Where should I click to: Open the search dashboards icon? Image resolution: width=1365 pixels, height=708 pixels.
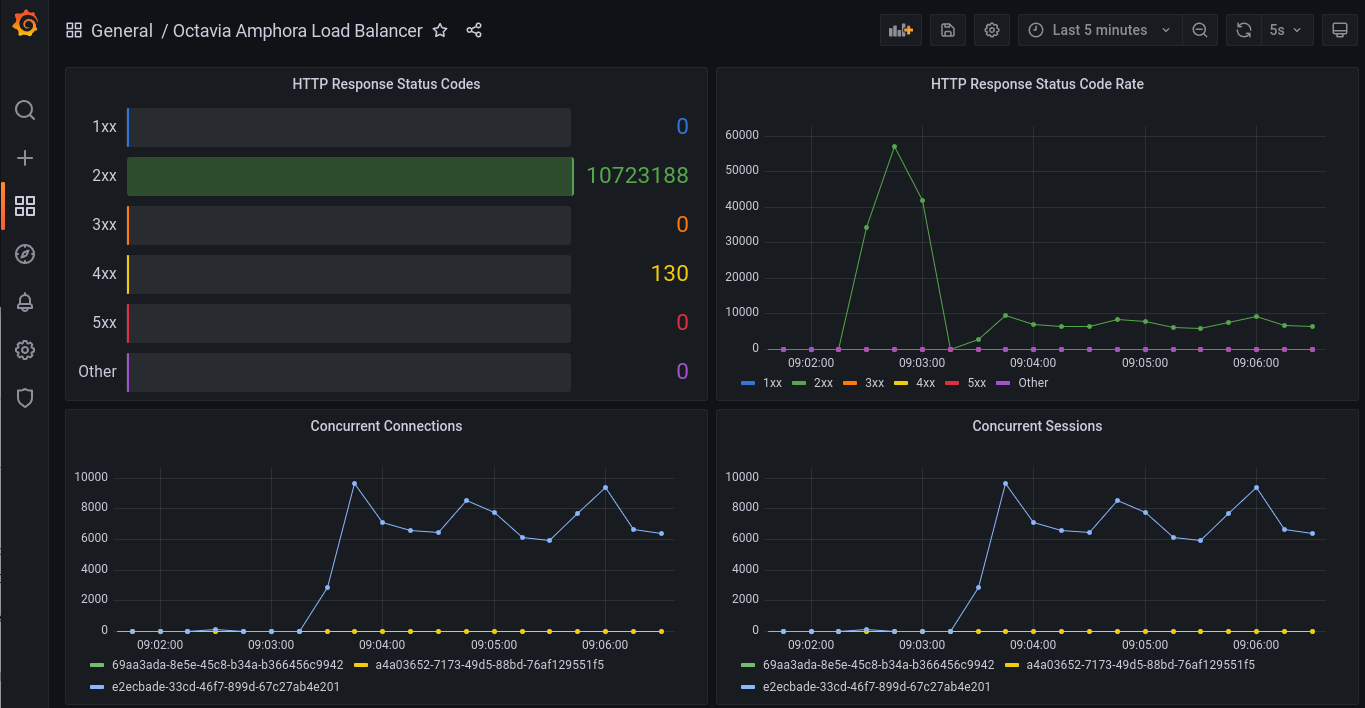(x=25, y=110)
